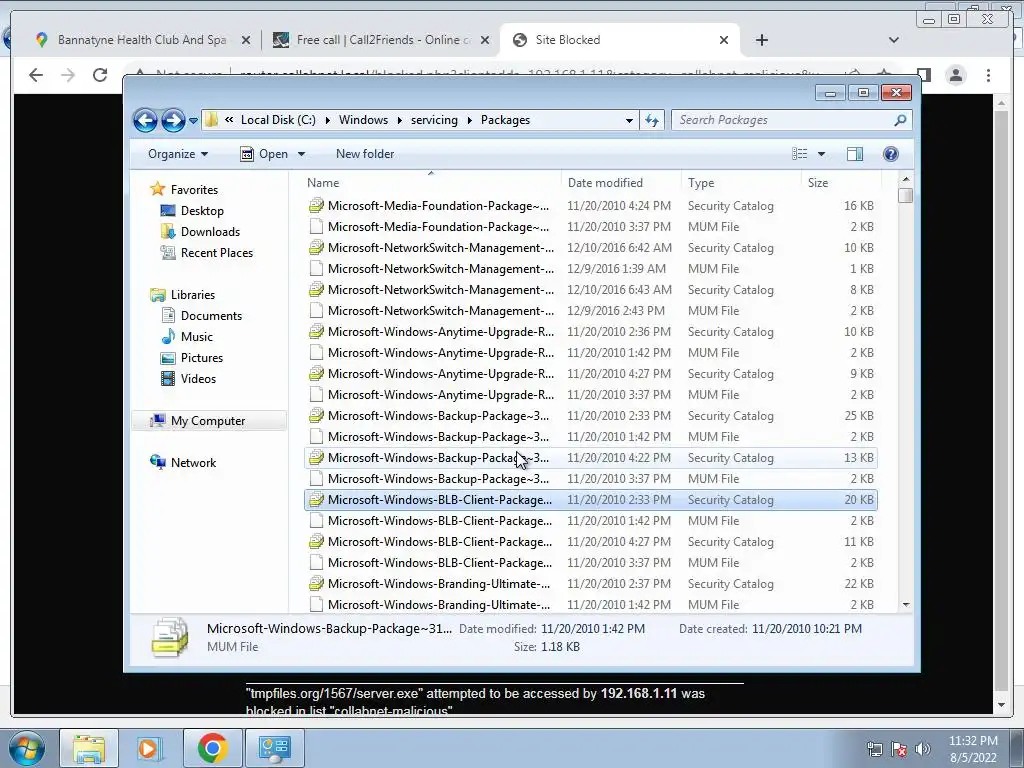
Task: Select Microsoft-Windows-BLB-Client-Package 11 KB catalog icon
Action: (316, 542)
